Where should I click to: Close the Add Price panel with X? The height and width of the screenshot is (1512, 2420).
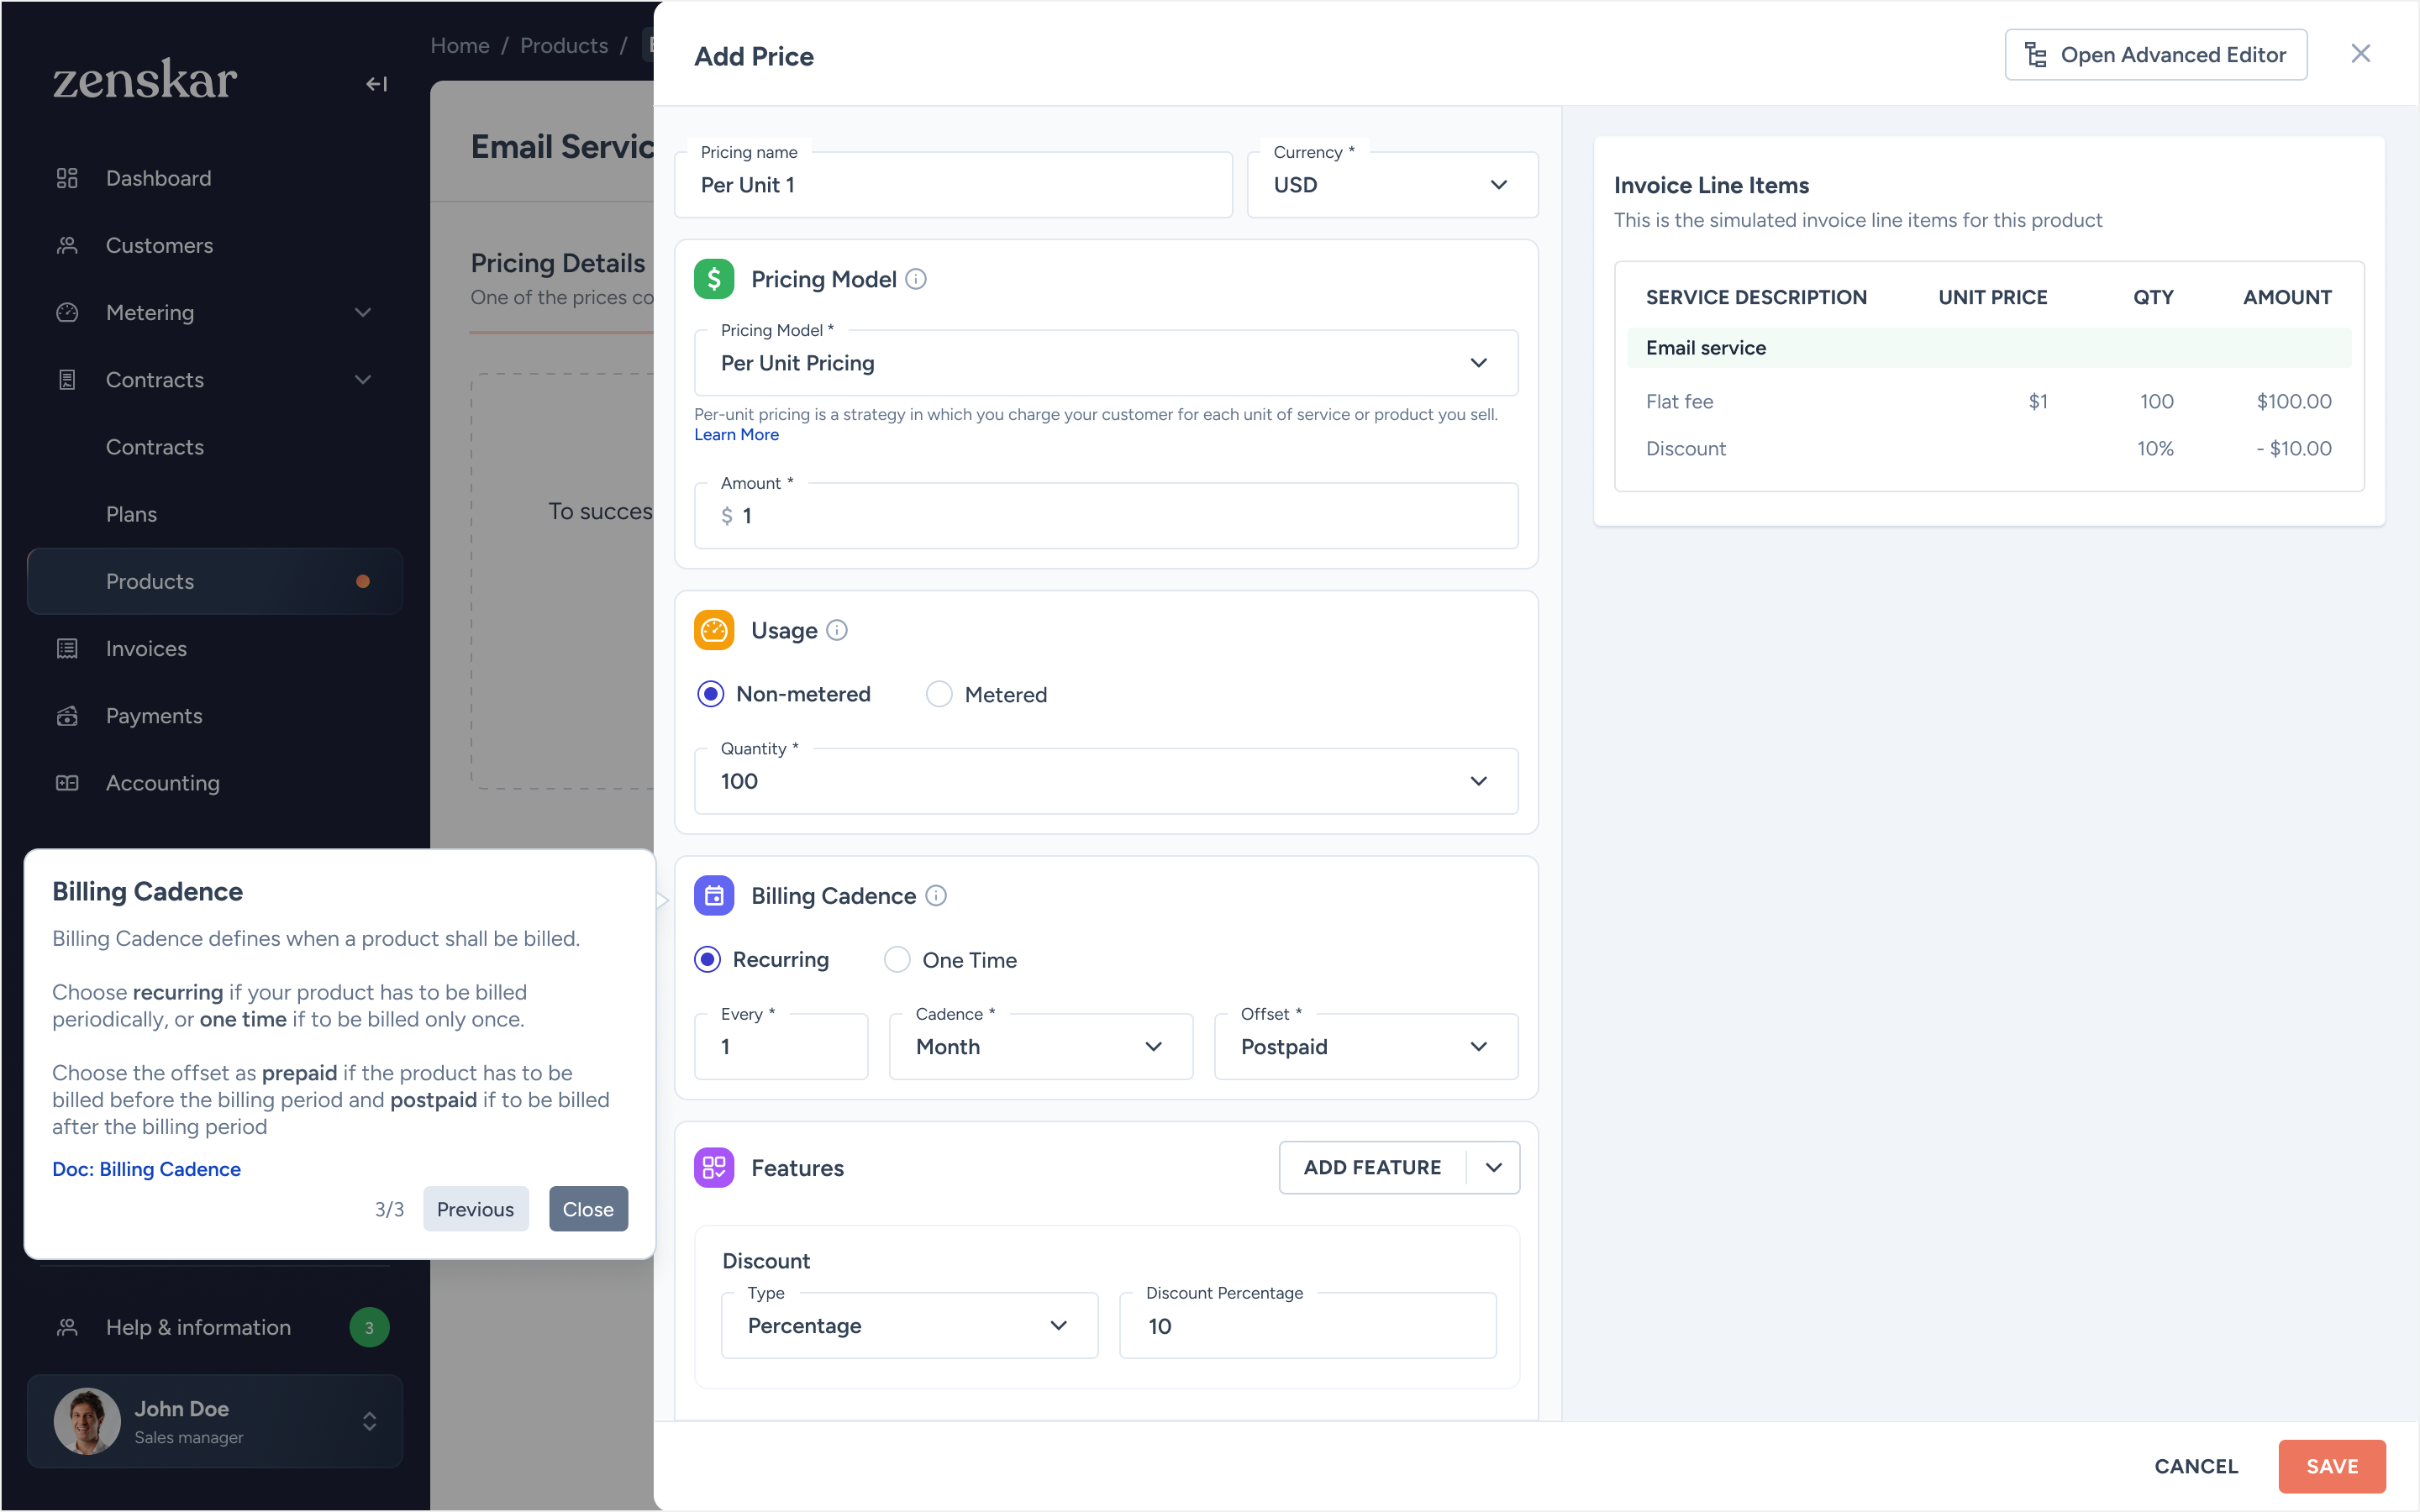[x=2360, y=54]
